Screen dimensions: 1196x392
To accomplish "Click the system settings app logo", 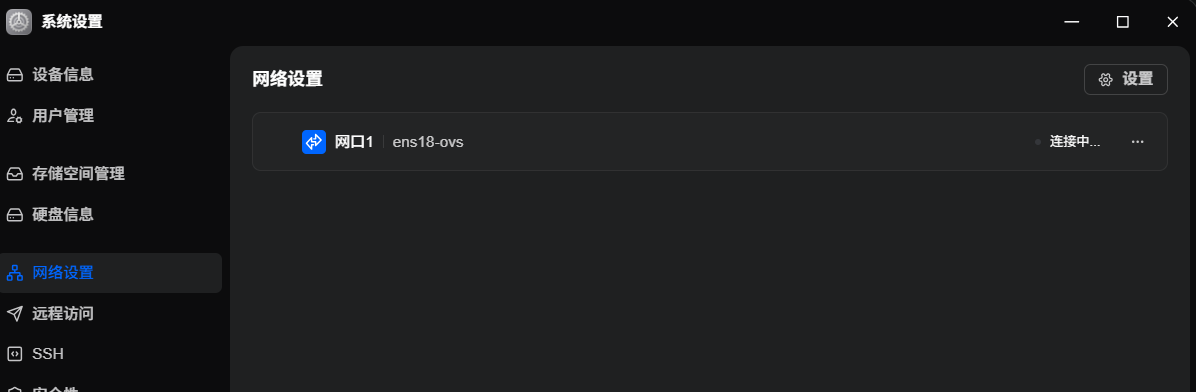I will pyautogui.click(x=19, y=22).
